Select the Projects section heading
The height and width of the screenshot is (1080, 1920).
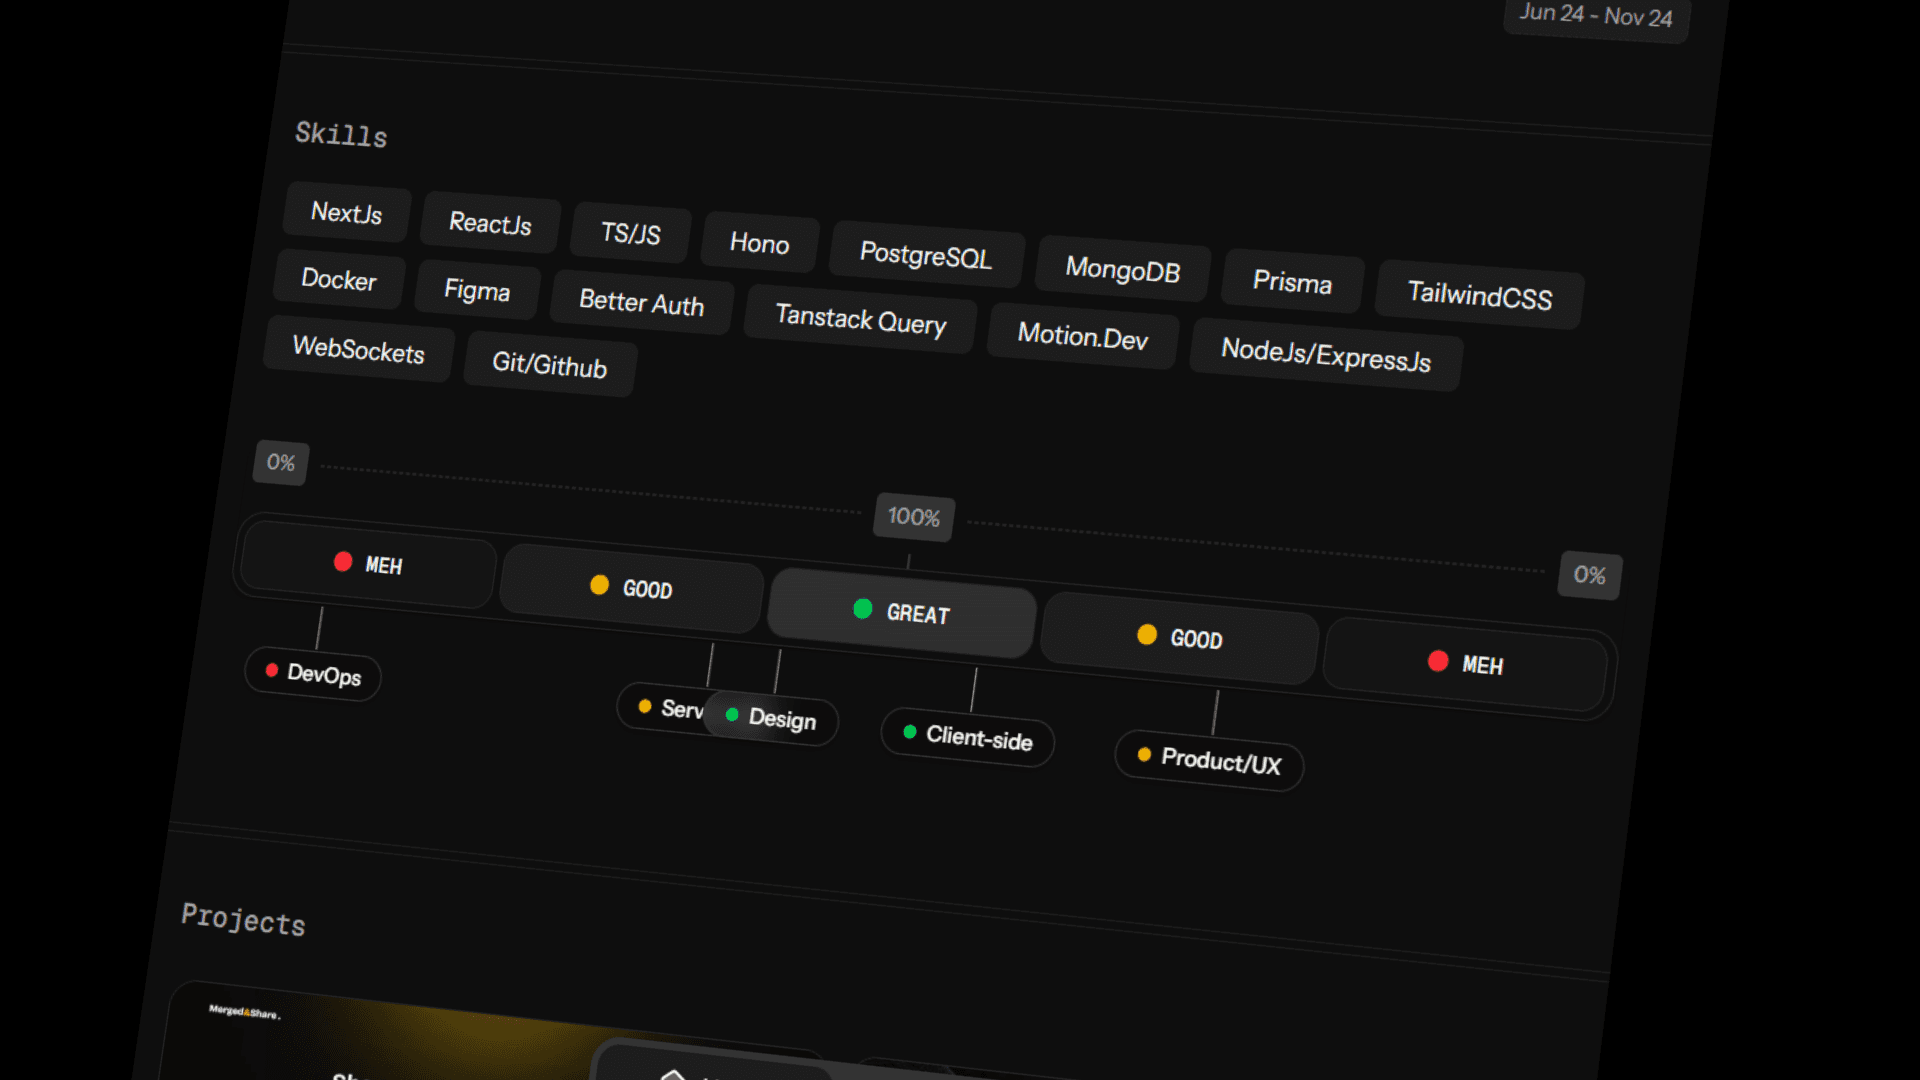point(244,922)
